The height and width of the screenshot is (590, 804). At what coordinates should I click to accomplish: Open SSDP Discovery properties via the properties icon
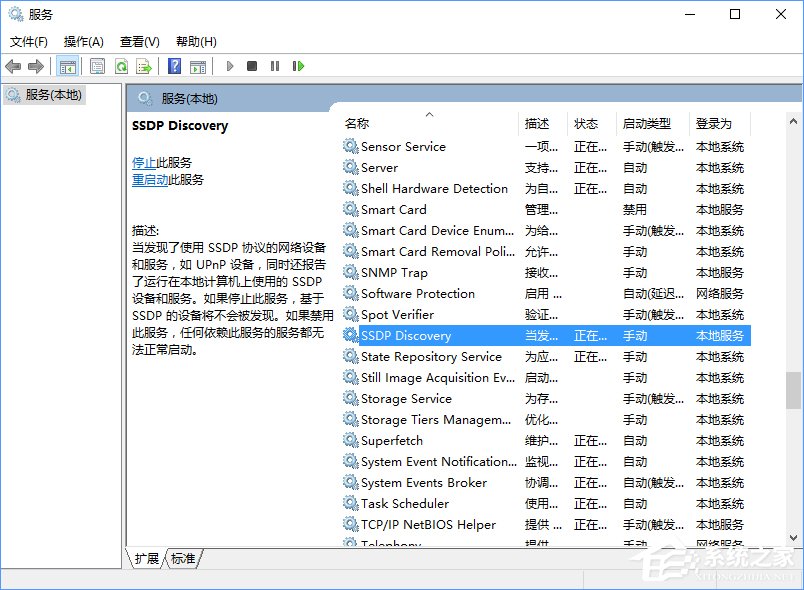click(96, 66)
